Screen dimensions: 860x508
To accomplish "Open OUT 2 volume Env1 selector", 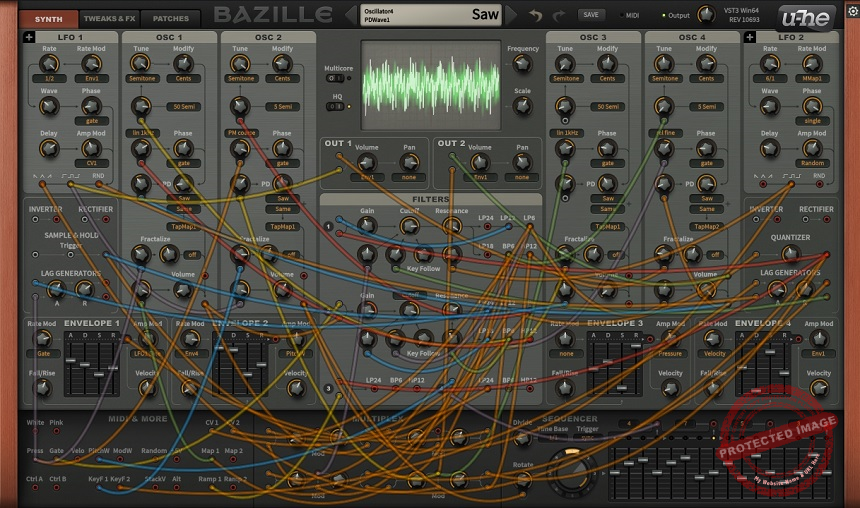I will 480,177.
